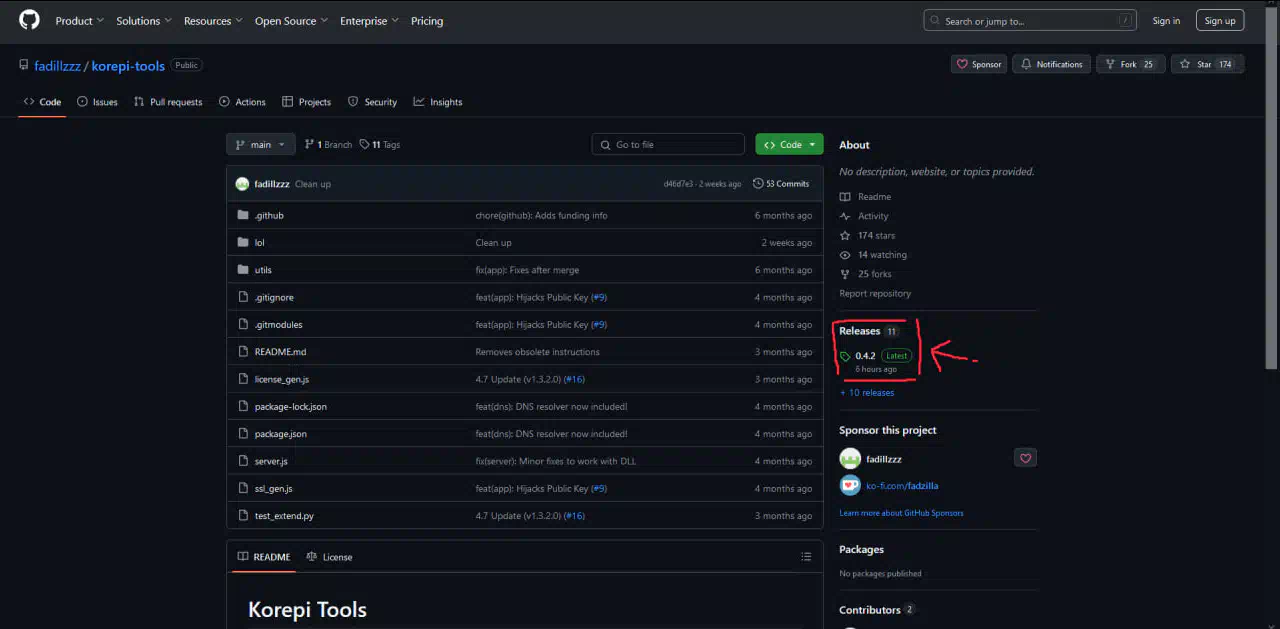Viewport: 1280px width, 629px height.
Task: View the 14 watching link
Action: tap(874, 255)
